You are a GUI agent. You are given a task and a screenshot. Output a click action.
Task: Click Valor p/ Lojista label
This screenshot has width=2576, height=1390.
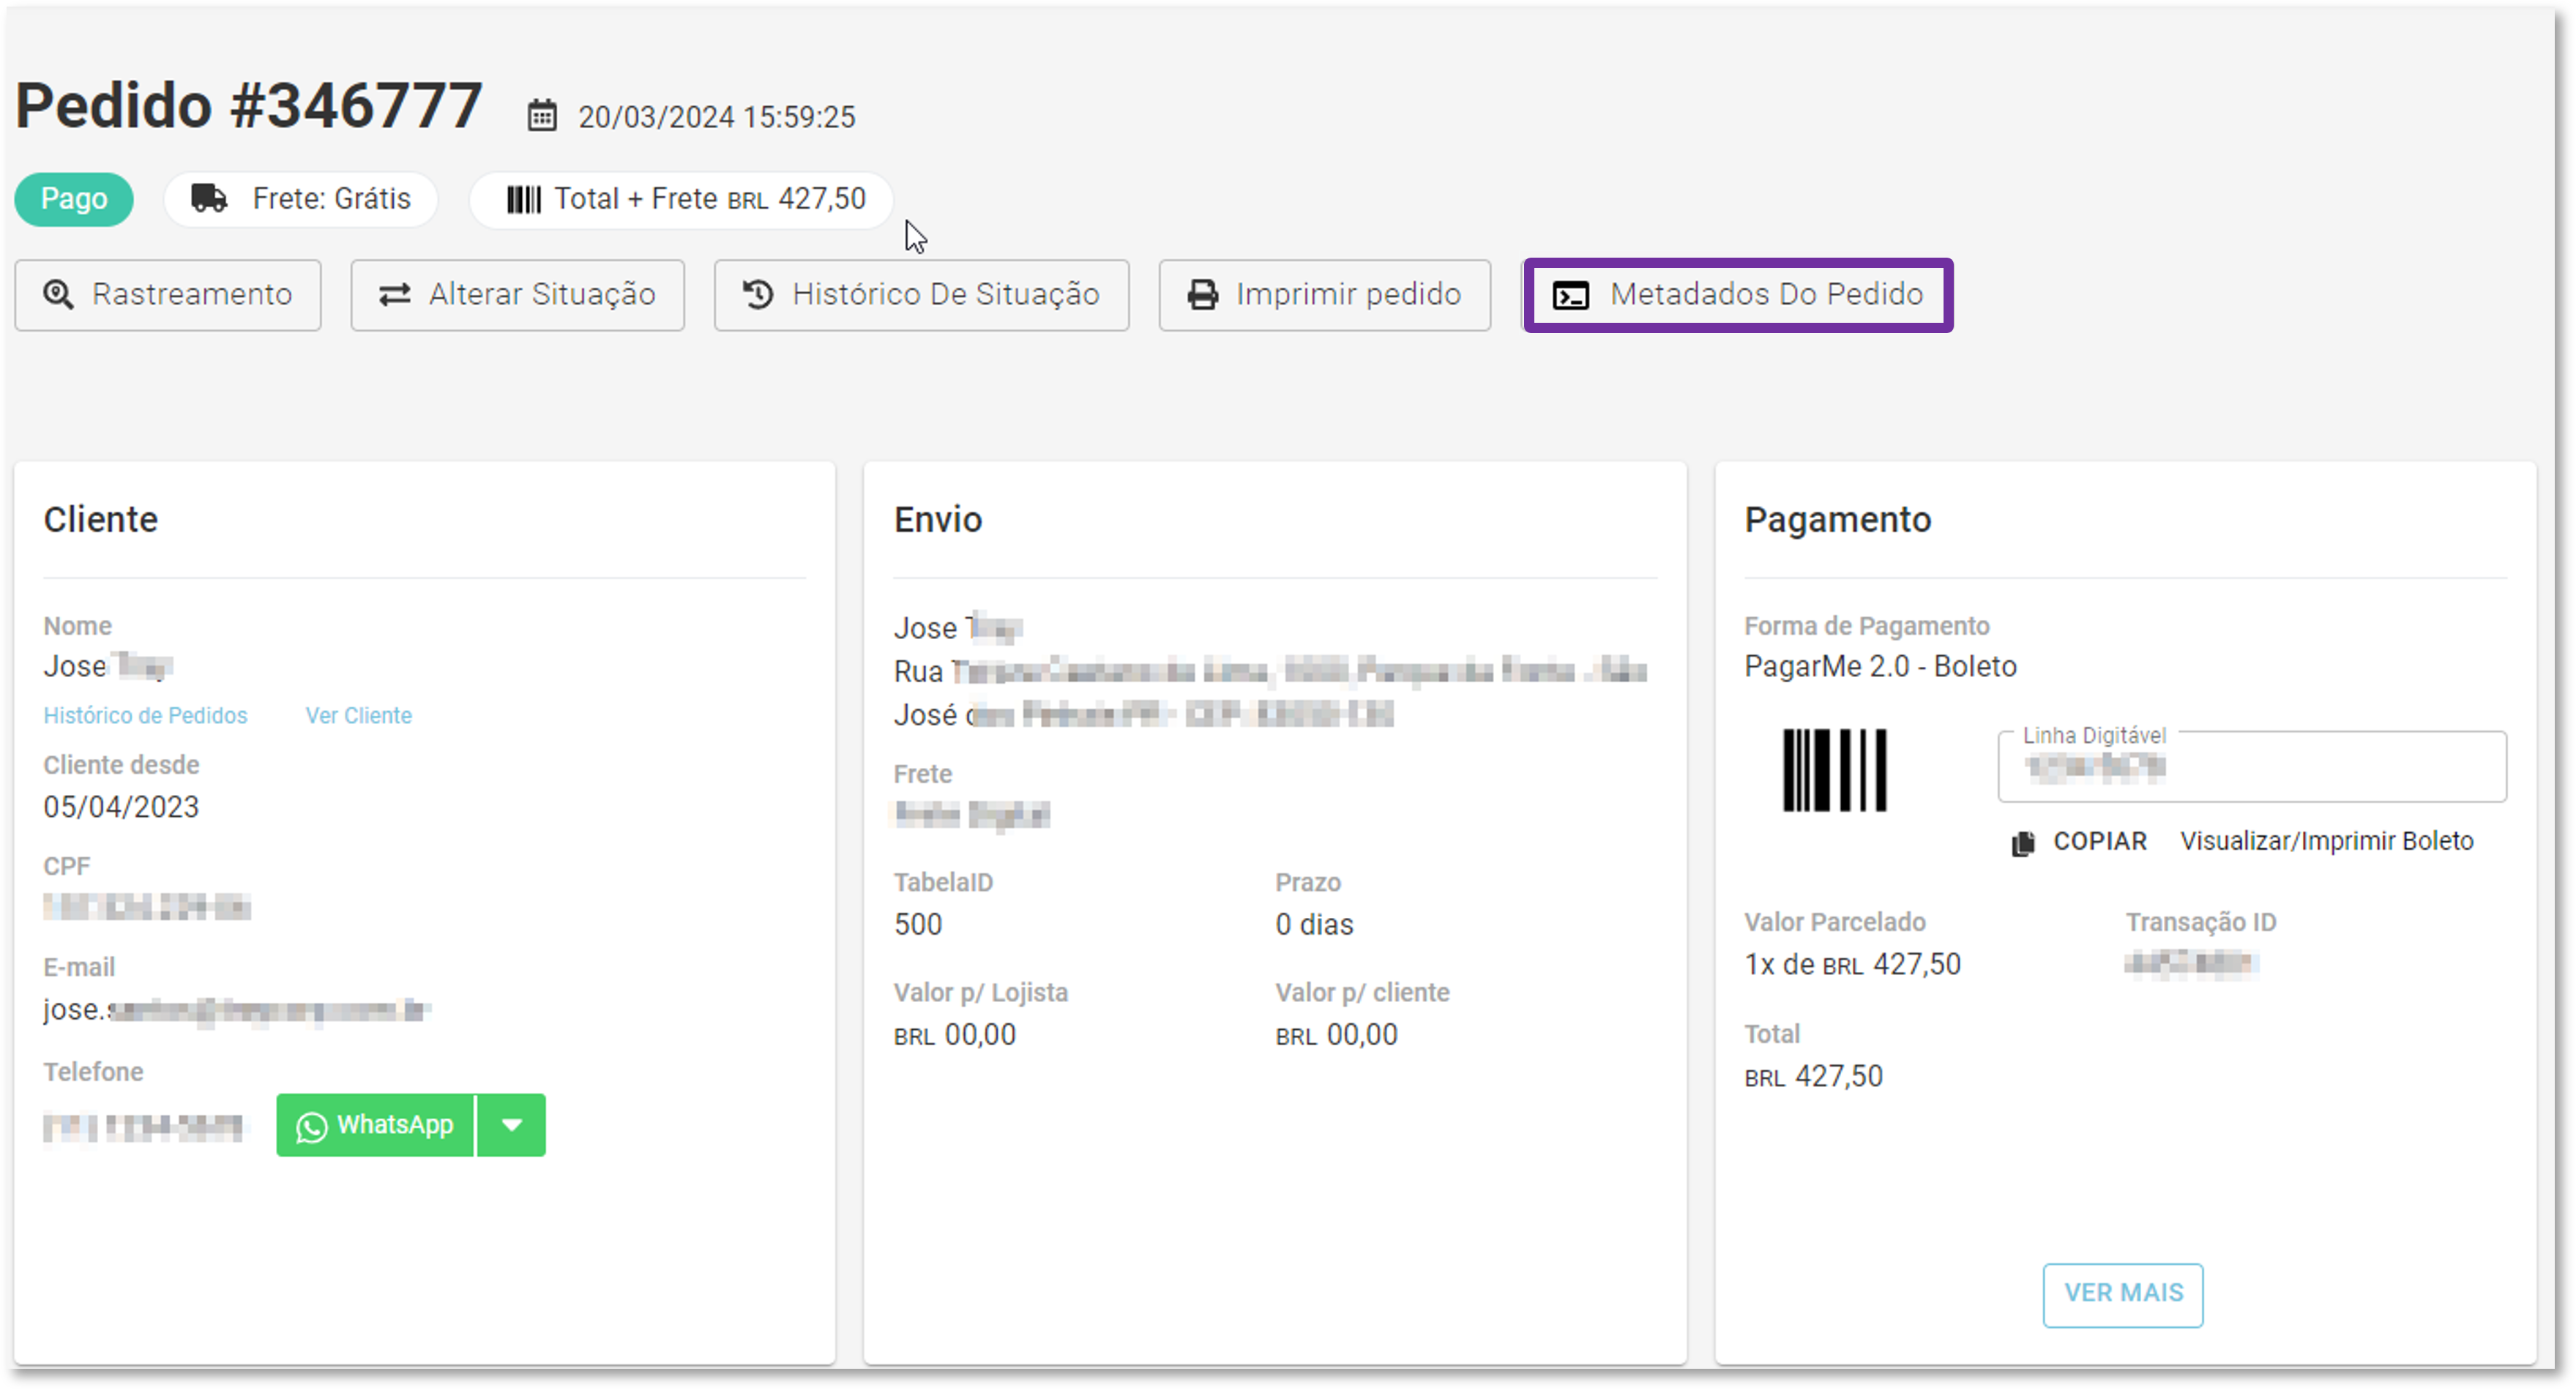click(981, 992)
